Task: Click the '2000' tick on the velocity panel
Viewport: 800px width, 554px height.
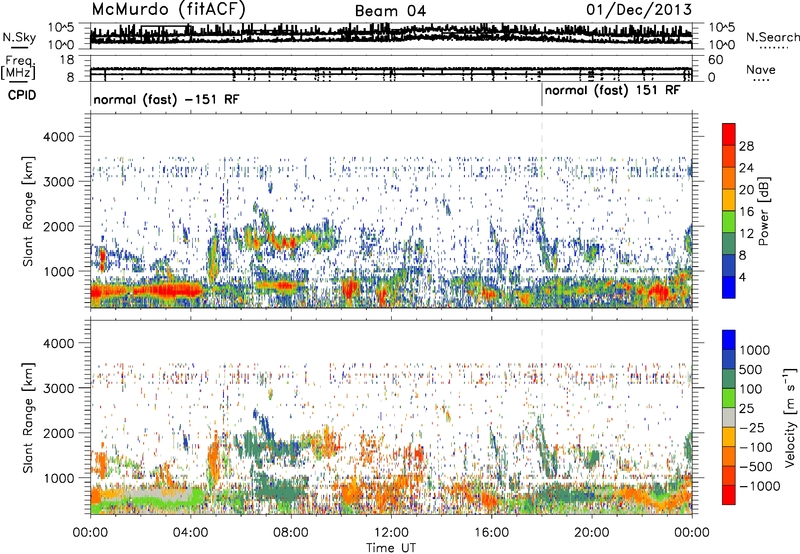Action: click(x=61, y=433)
